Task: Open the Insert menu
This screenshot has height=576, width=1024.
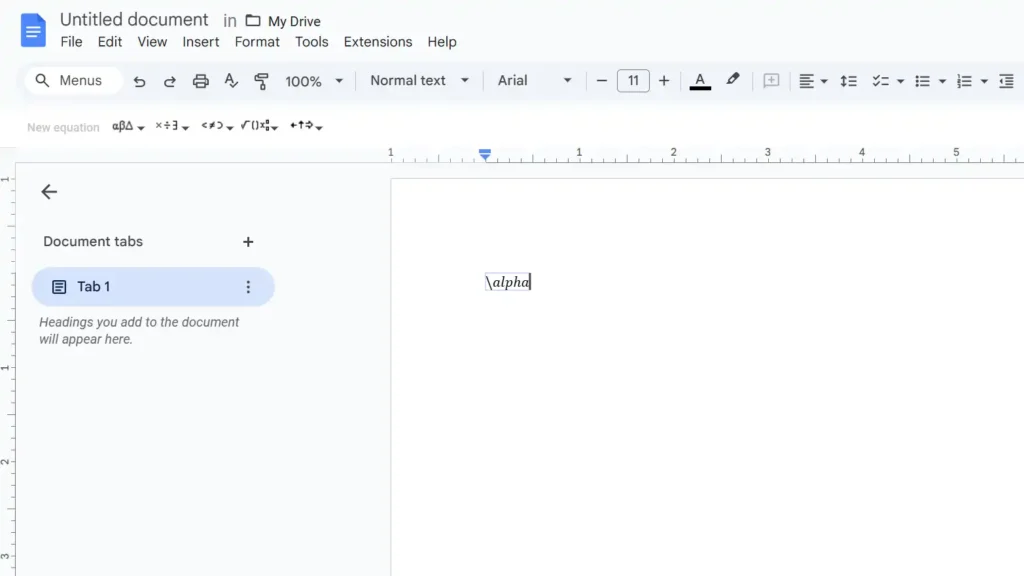Action: [x=200, y=42]
